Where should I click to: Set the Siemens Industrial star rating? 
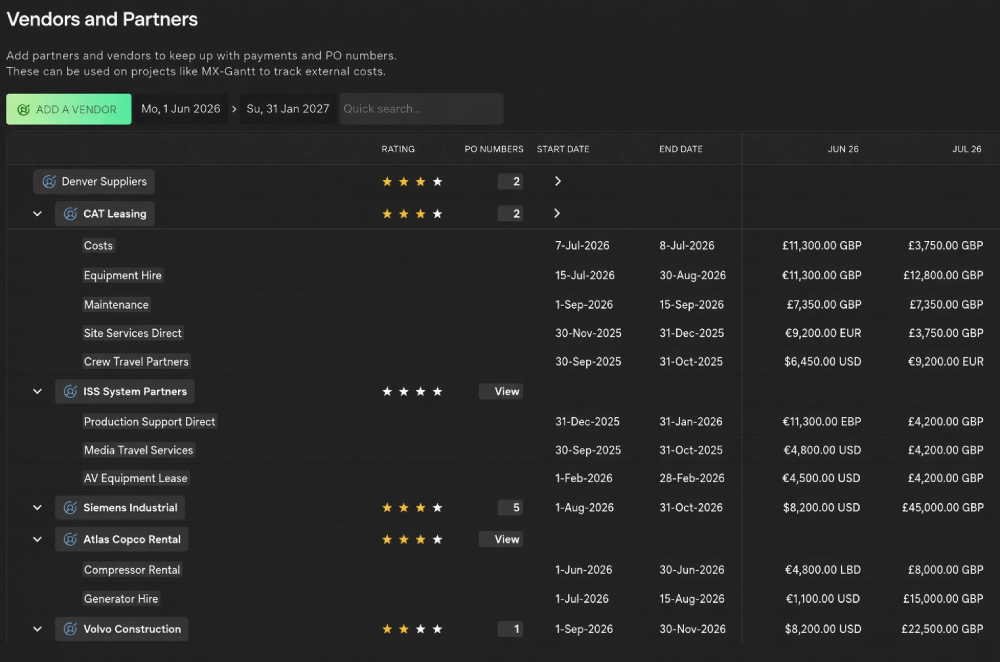pyautogui.click(x=412, y=508)
